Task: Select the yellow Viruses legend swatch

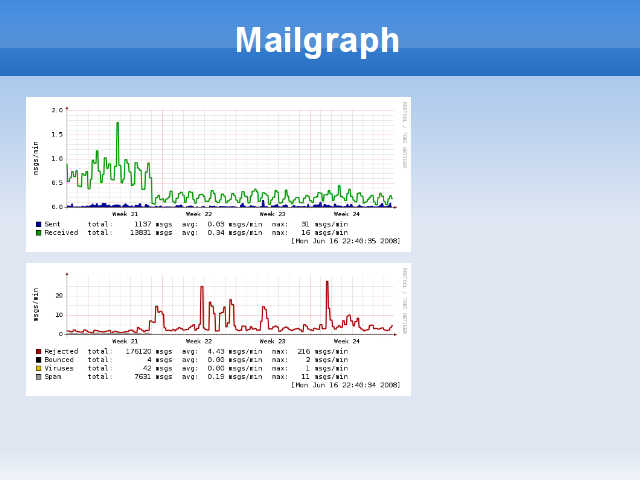Action: 38,368
